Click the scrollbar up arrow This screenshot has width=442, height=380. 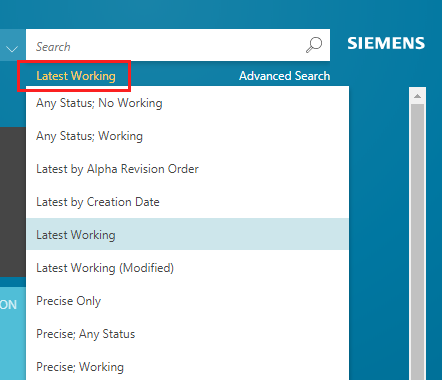(417, 96)
